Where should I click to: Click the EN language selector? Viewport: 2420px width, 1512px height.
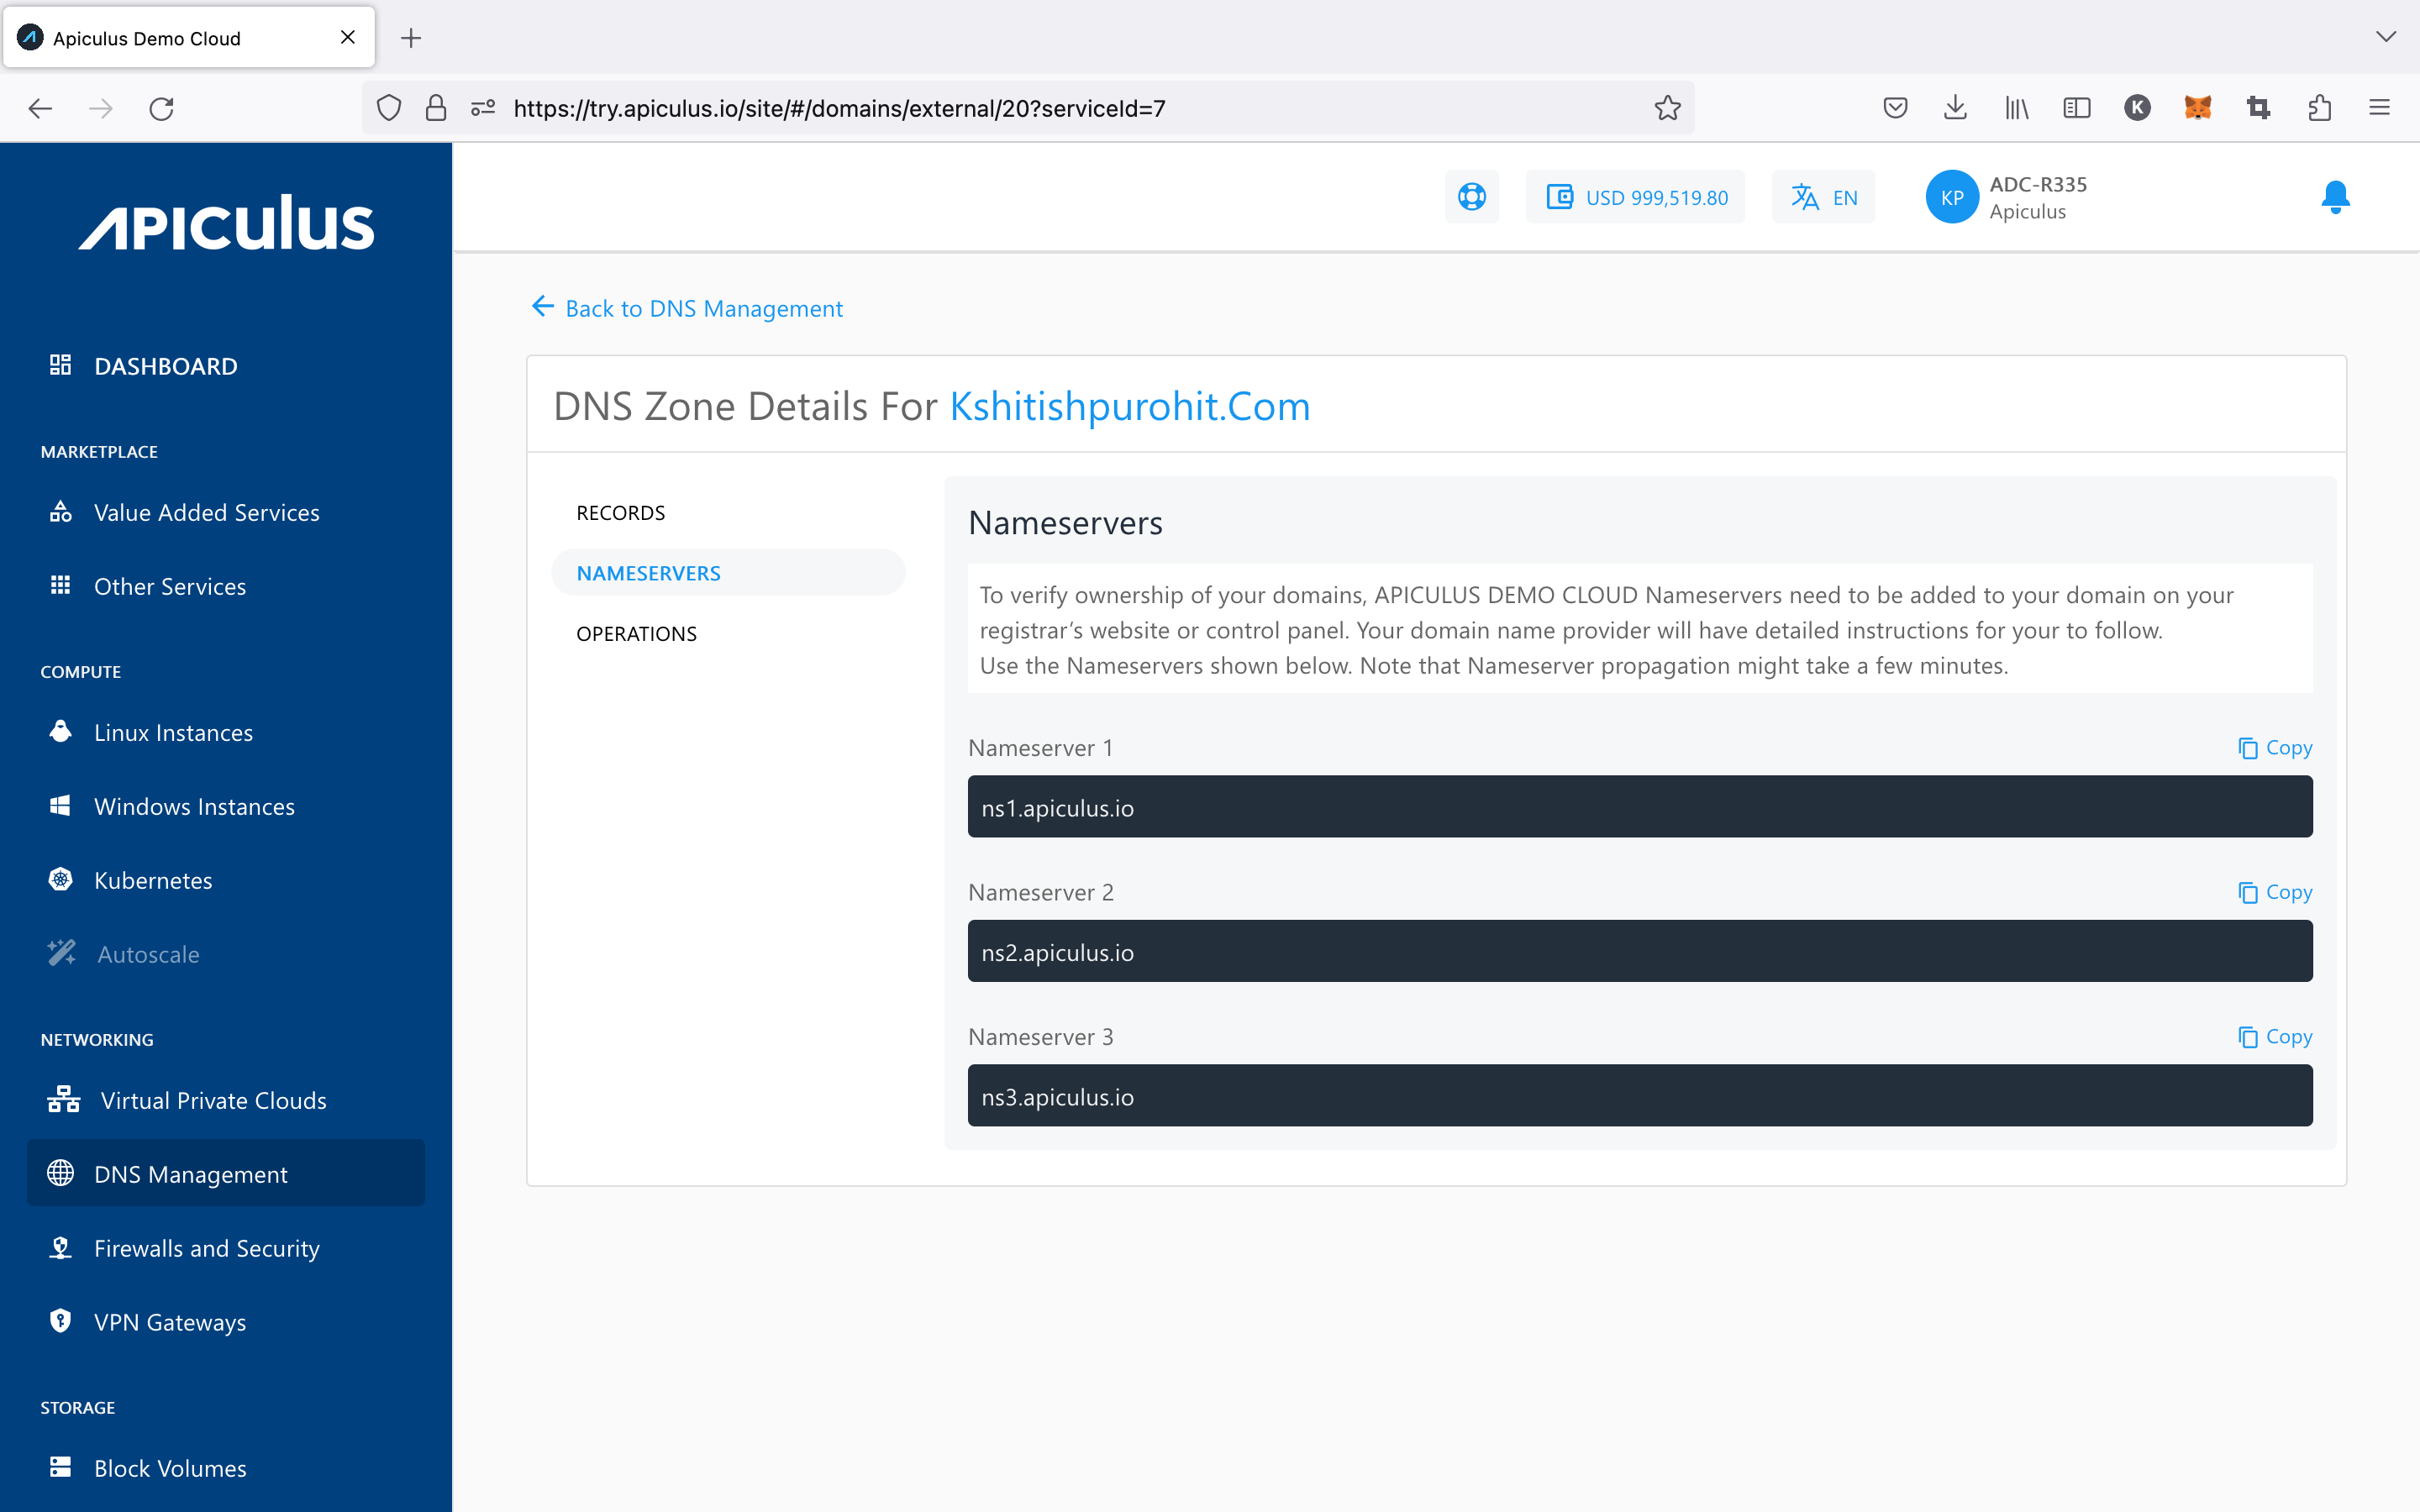[x=1826, y=197]
